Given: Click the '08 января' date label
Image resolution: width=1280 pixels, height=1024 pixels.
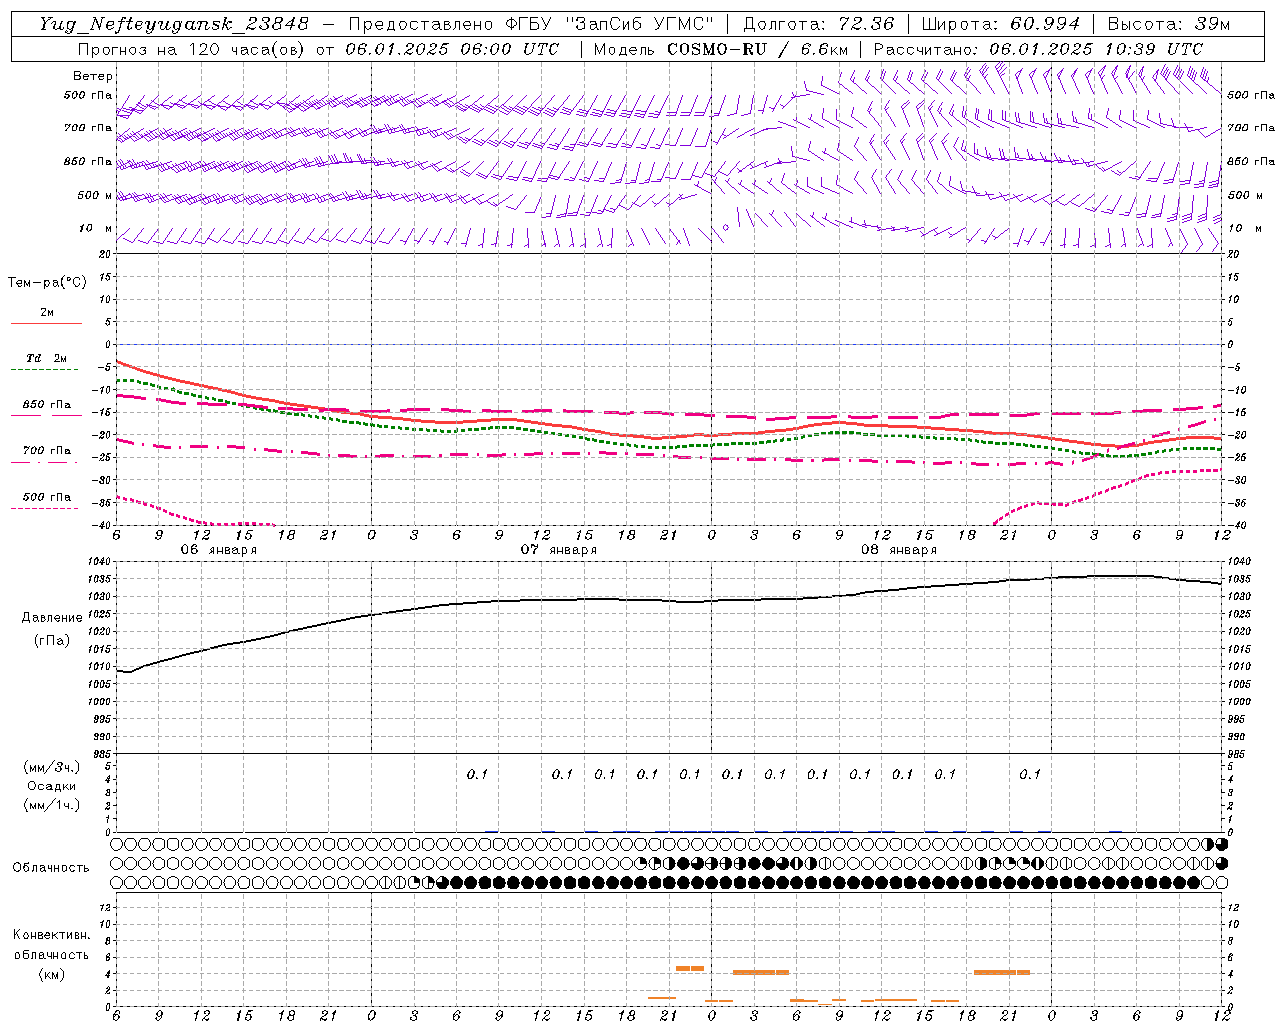Looking at the screenshot, I should point(898,550).
